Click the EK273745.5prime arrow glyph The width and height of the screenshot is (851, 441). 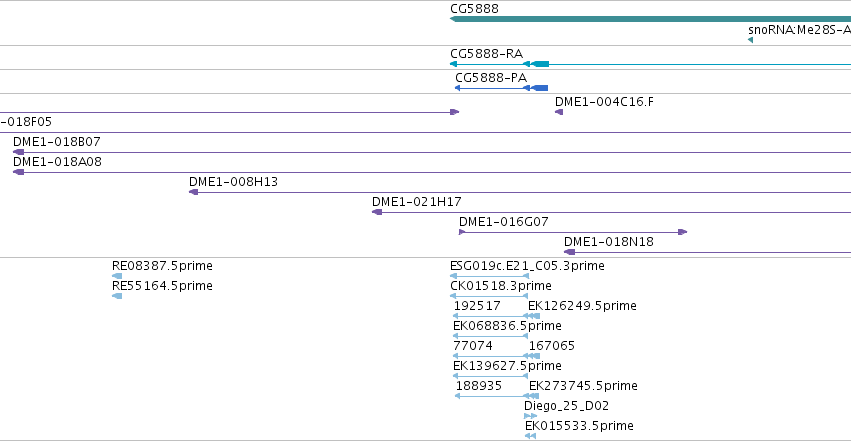click(x=534, y=397)
